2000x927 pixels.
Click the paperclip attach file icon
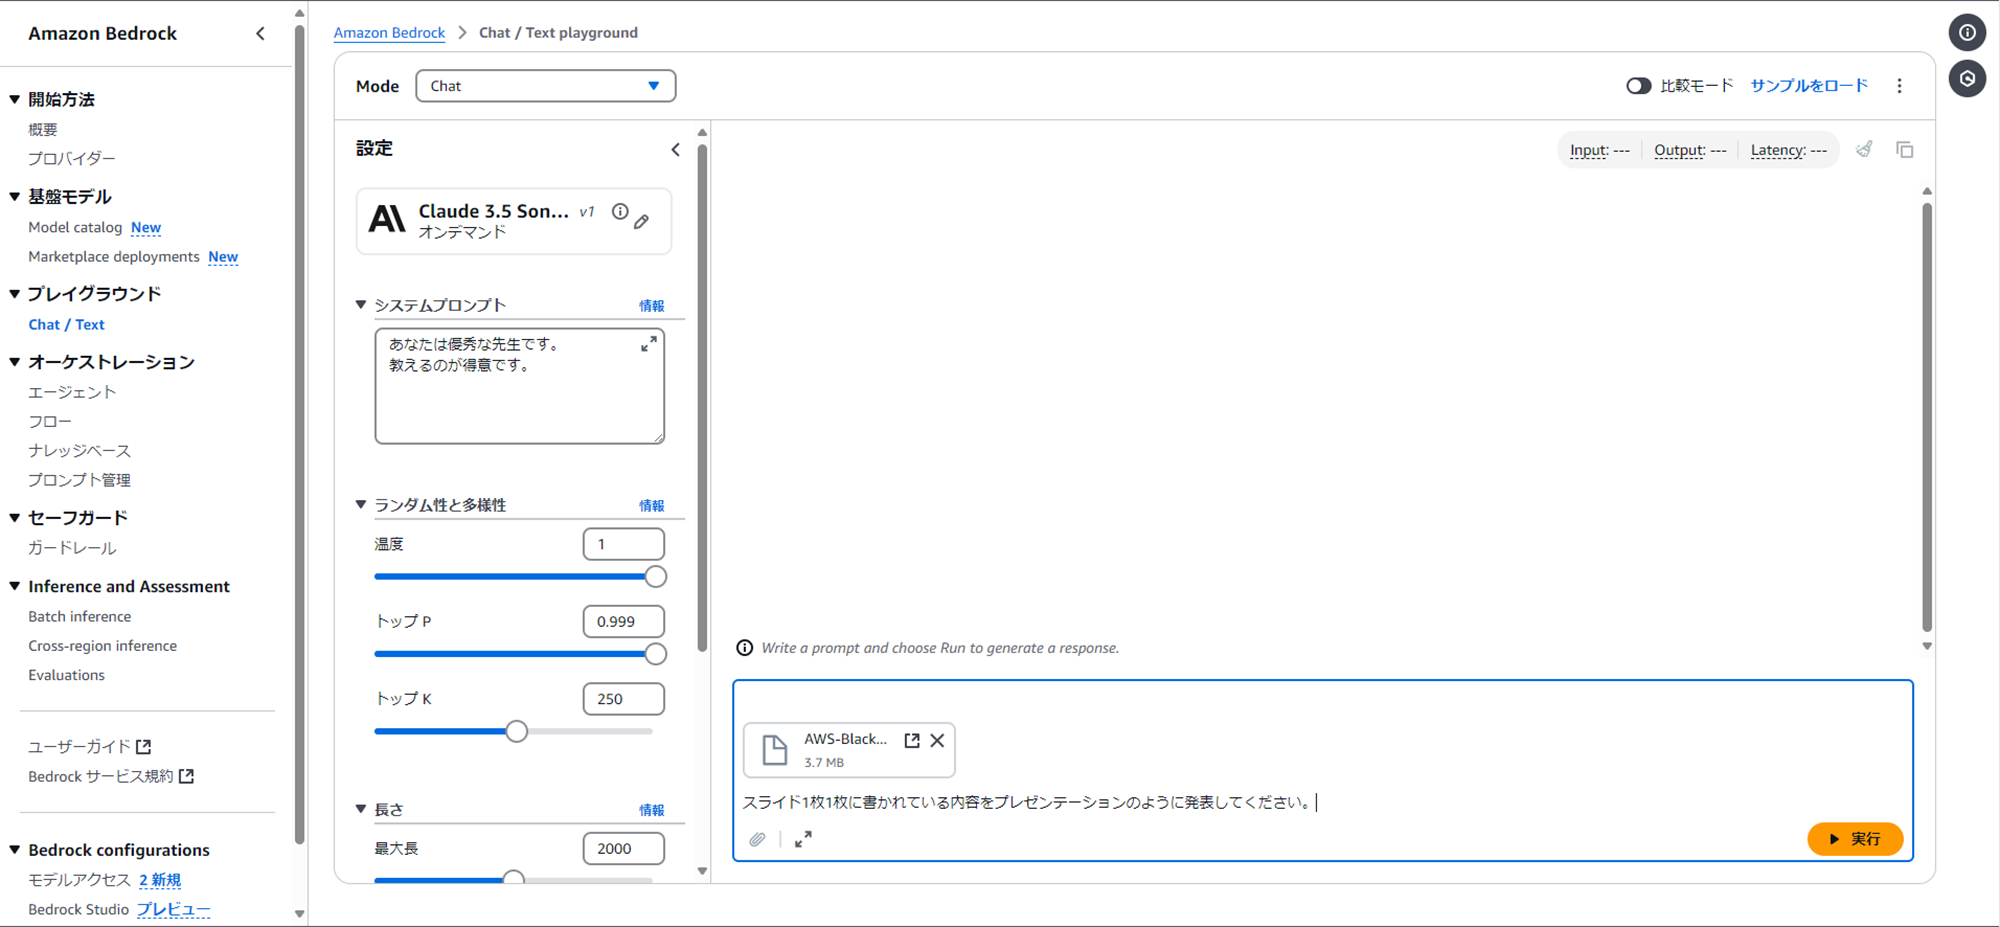(758, 839)
